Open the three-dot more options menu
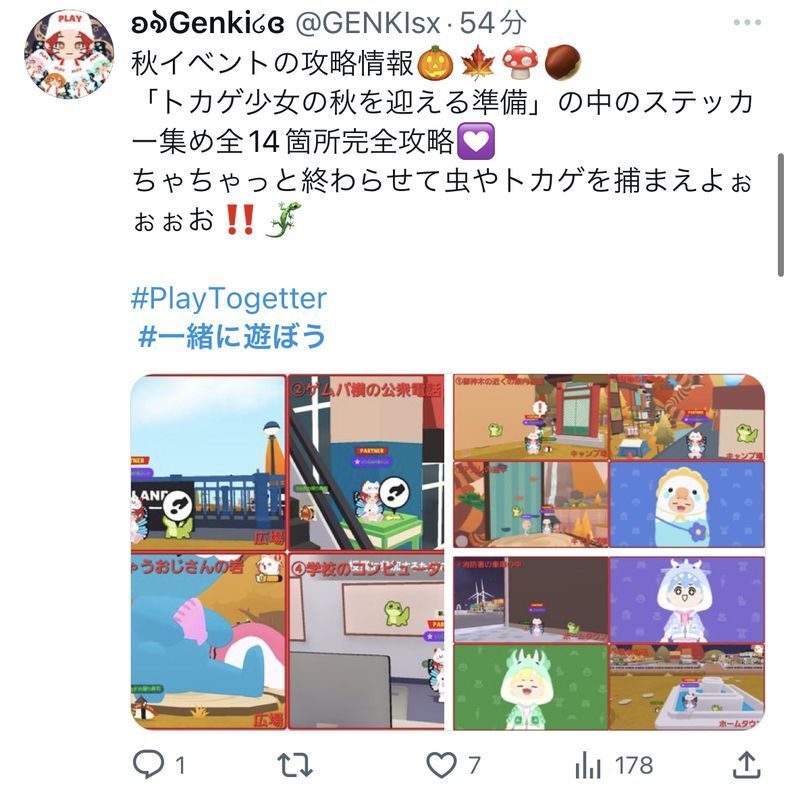Screen dimensions: 790x800 tap(747, 22)
